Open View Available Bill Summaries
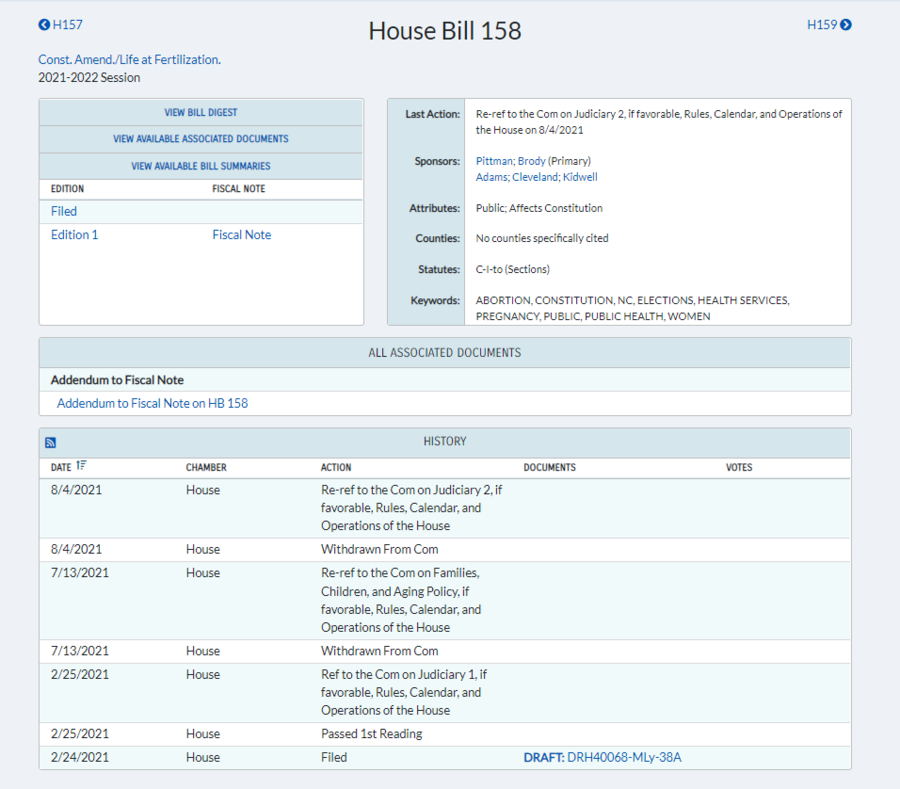The image size is (900, 789). coord(201,166)
